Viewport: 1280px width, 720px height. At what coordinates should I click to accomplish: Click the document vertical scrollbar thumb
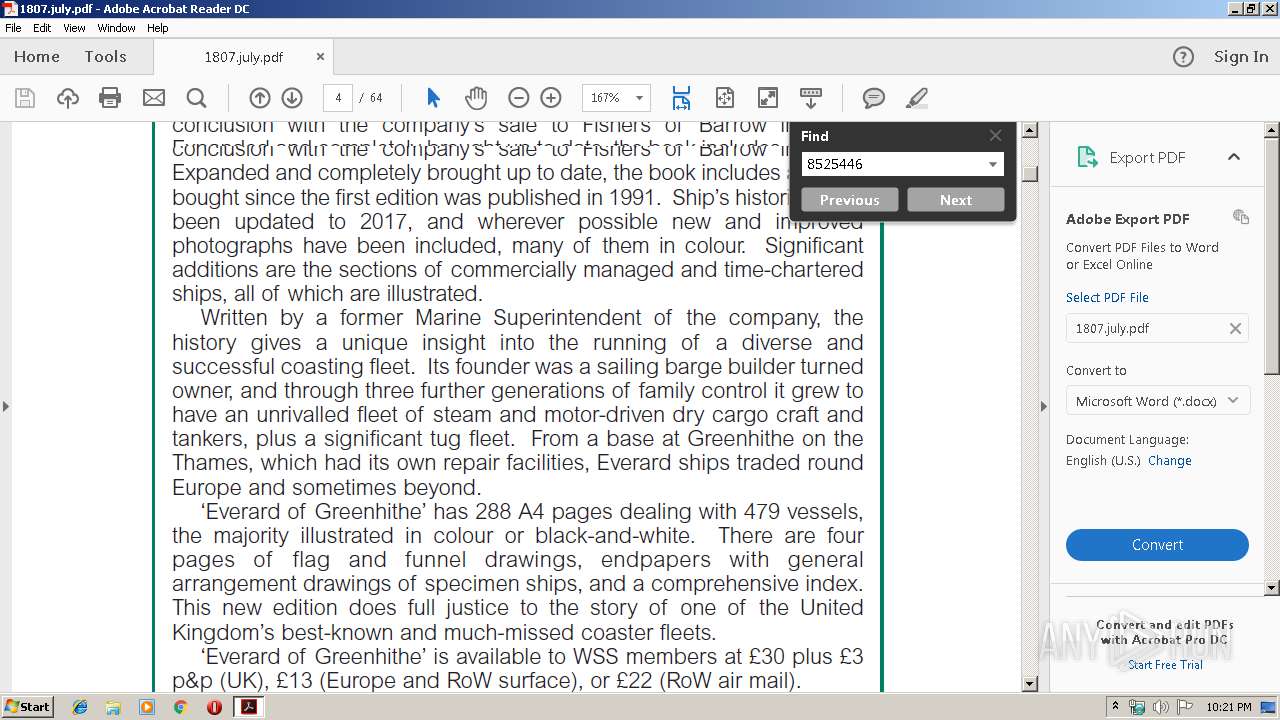(x=1029, y=173)
